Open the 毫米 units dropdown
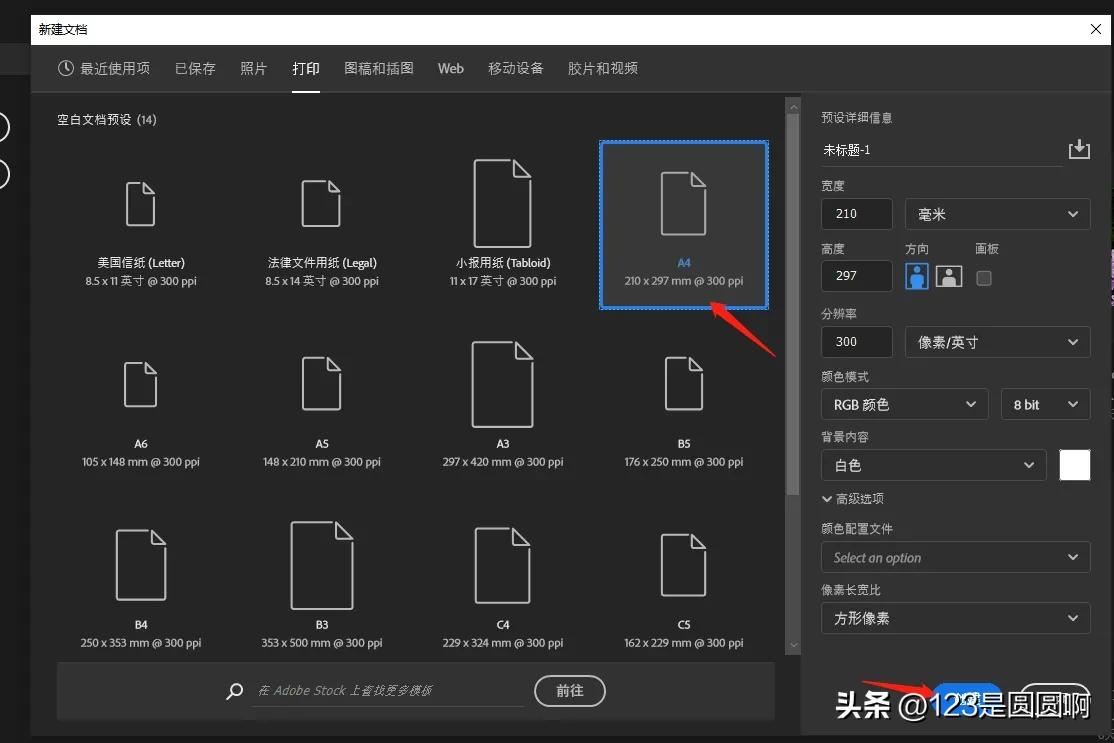The image size is (1114, 743). (x=996, y=213)
